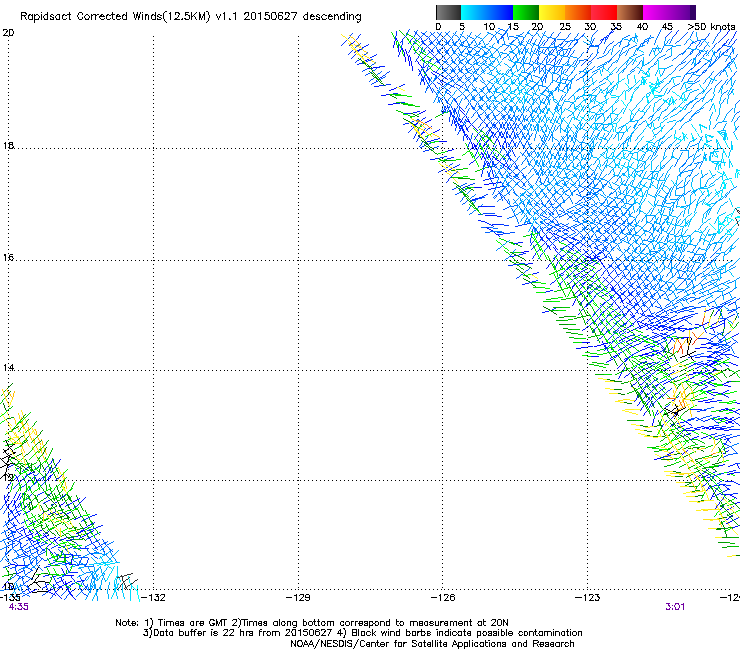The image size is (740, 650).
Task: Click the latitude label '16'
Action: [8, 258]
